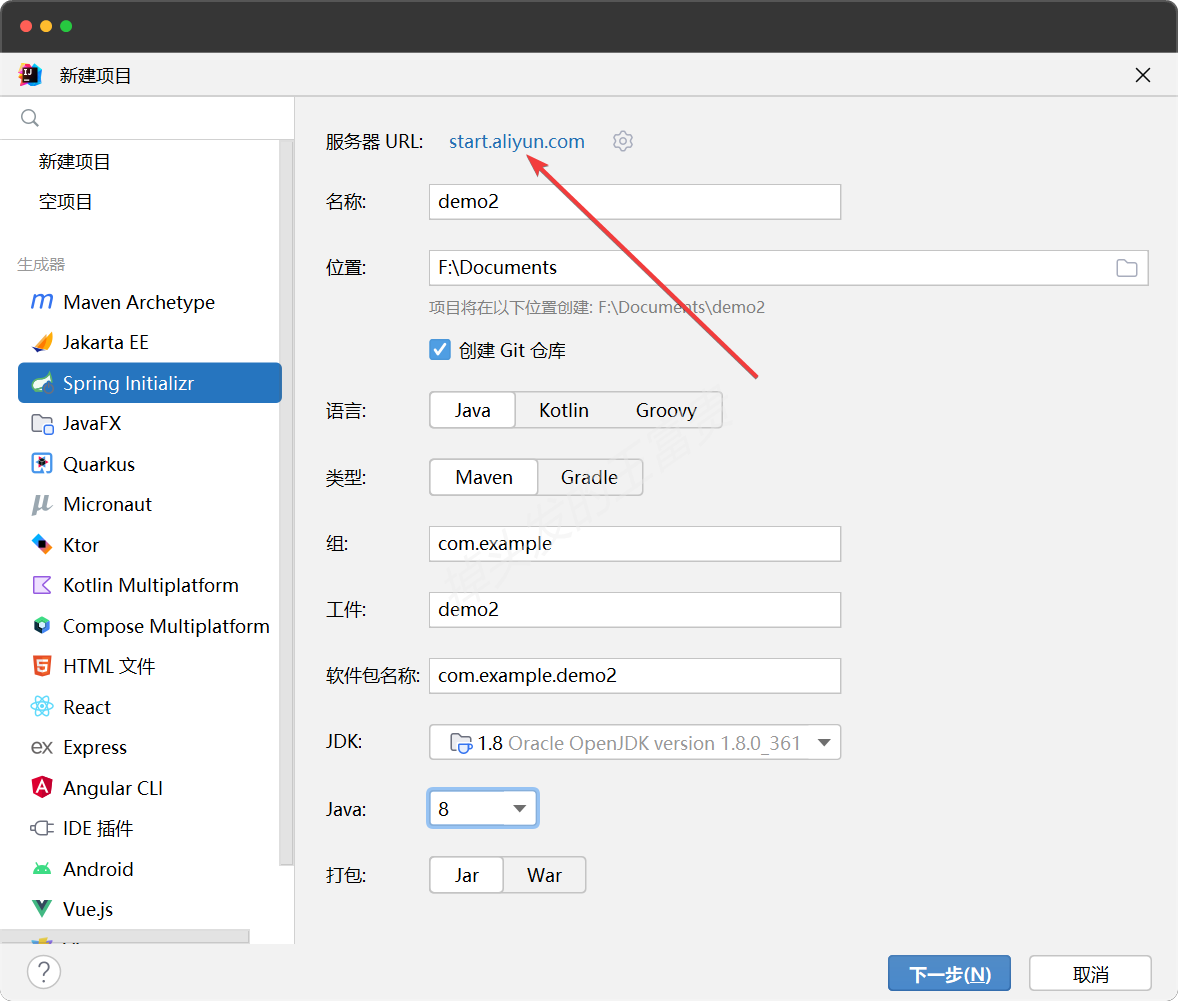
Task: Click the generator list horizontal scrollbar
Action: 125,936
